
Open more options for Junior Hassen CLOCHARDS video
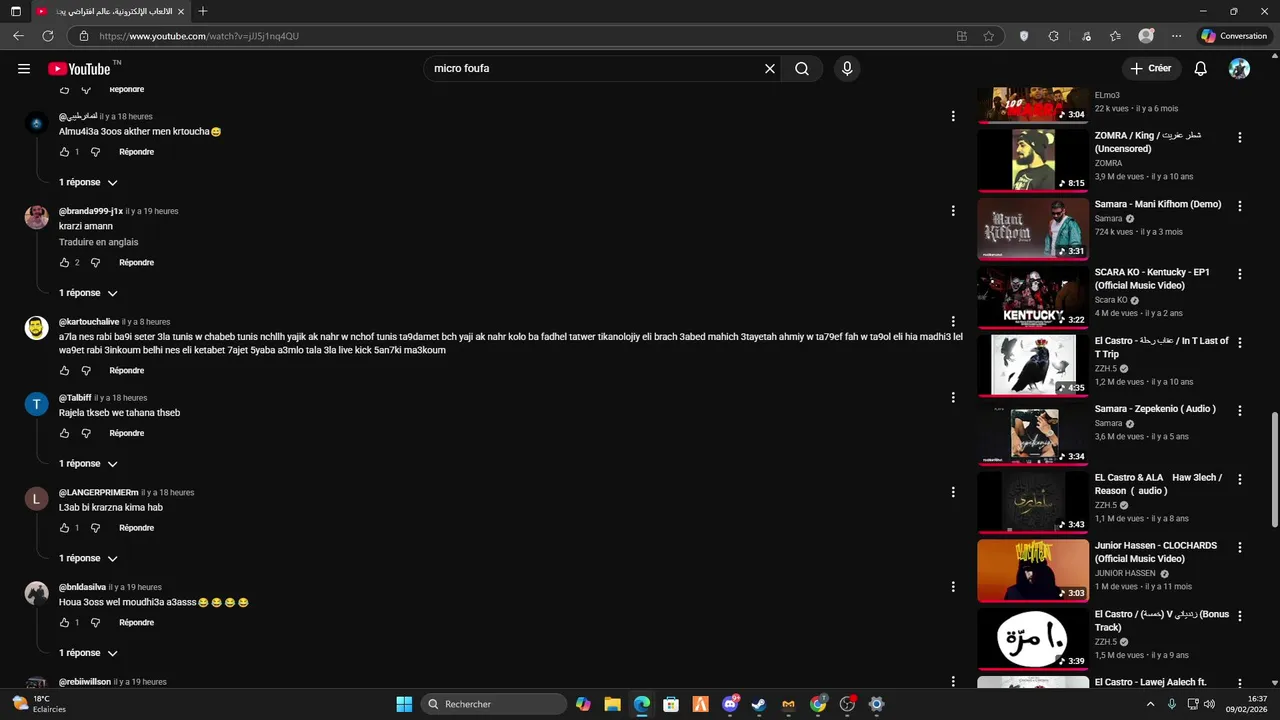(1240, 548)
